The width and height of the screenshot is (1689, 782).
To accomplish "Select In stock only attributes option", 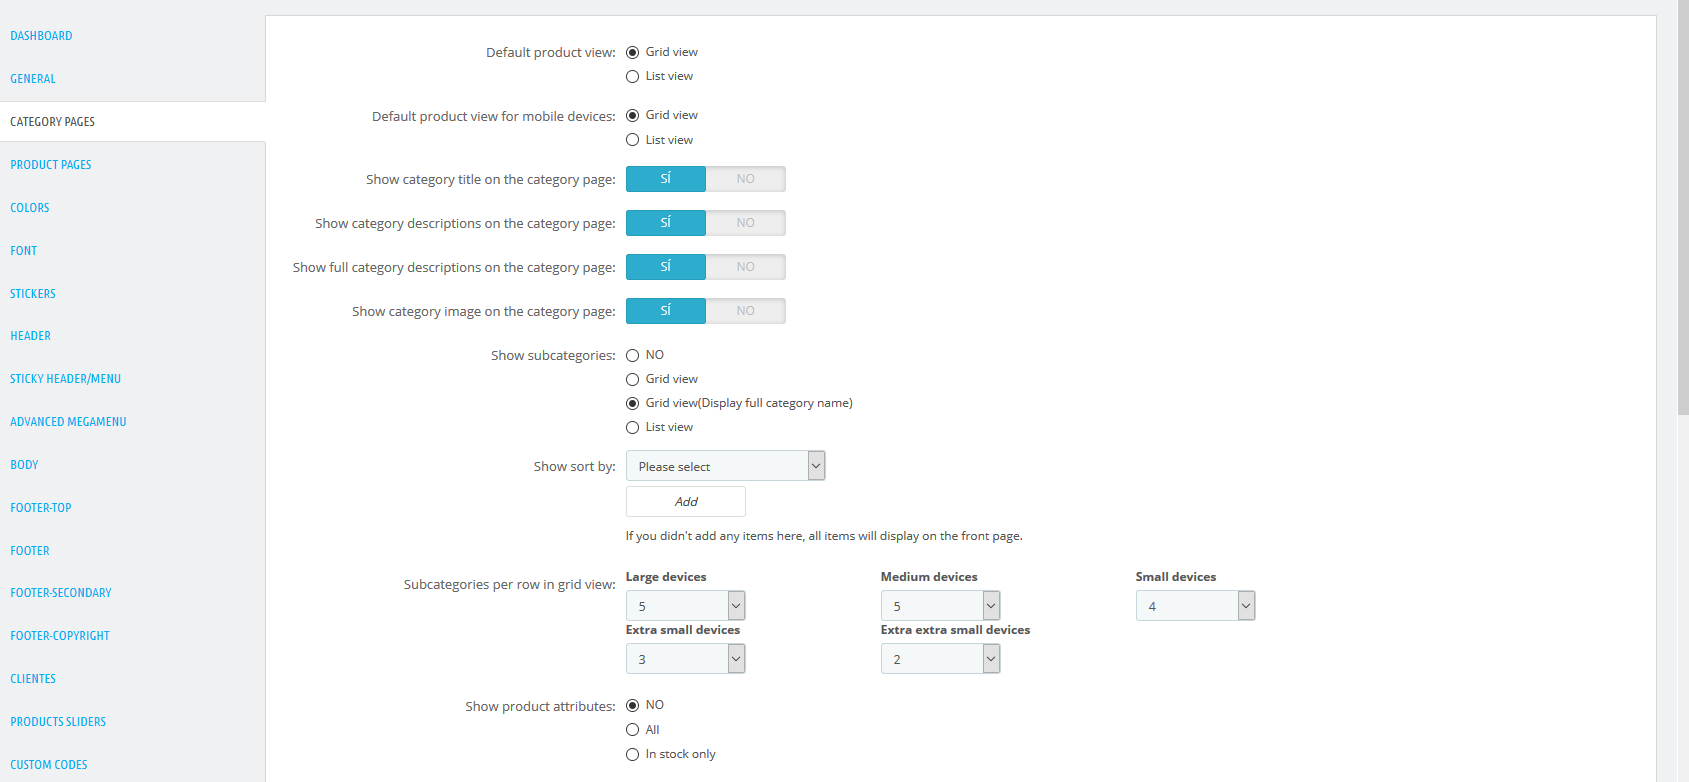I will point(632,755).
